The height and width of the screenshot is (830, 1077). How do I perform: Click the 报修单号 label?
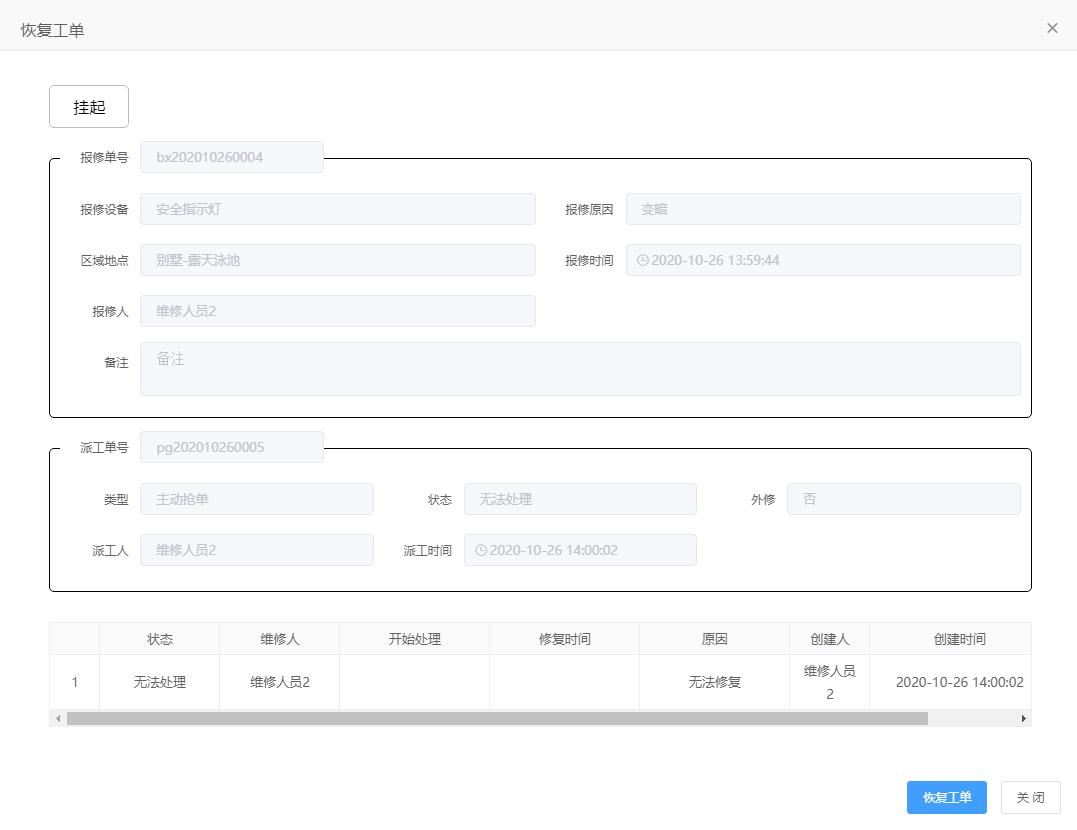tap(104, 157)
